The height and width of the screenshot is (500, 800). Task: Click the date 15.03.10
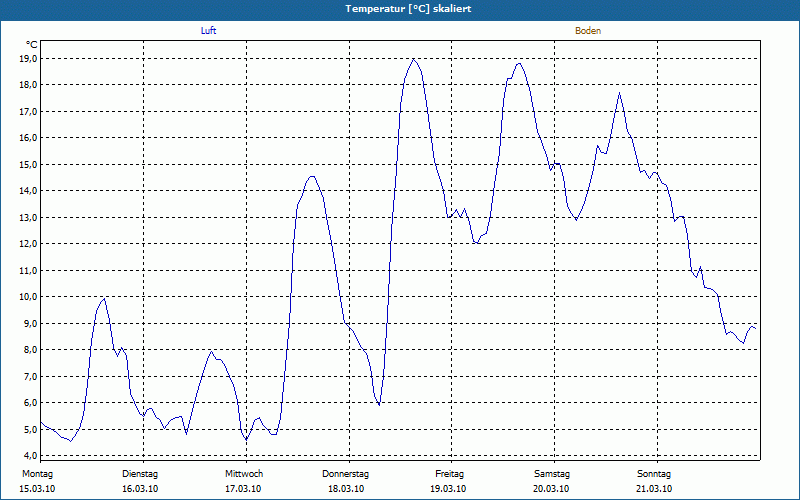[x=37, y=489]
